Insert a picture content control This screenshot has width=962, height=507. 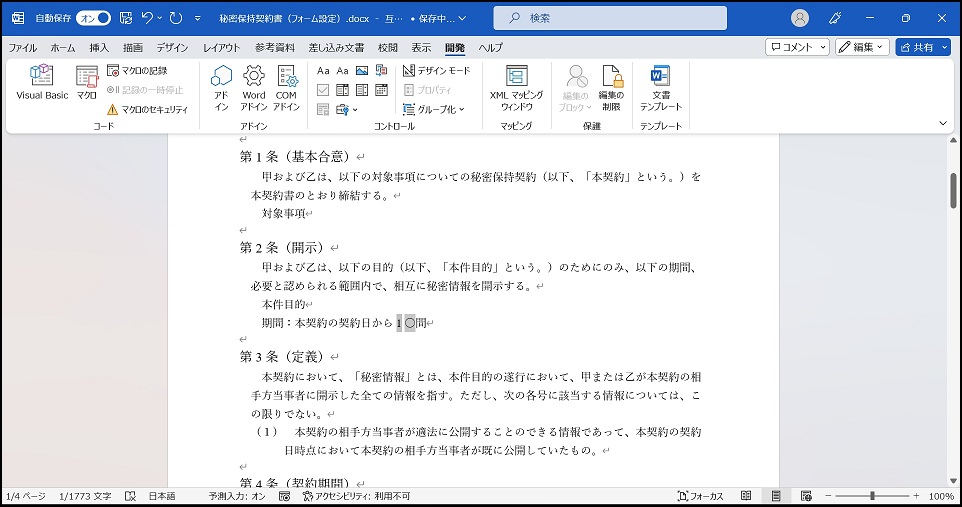361,71
